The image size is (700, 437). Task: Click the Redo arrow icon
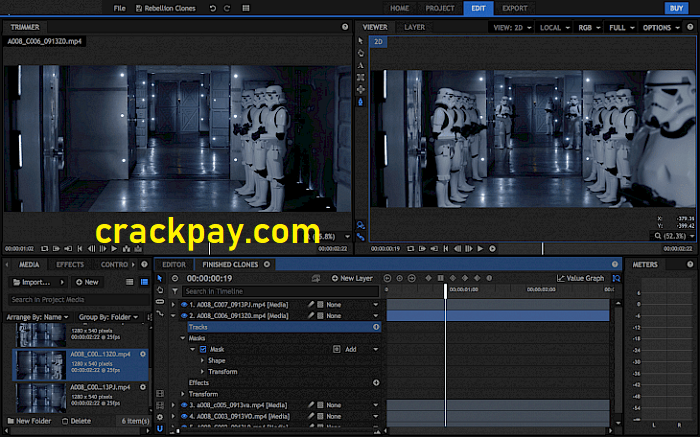click(x=227, y=8)
